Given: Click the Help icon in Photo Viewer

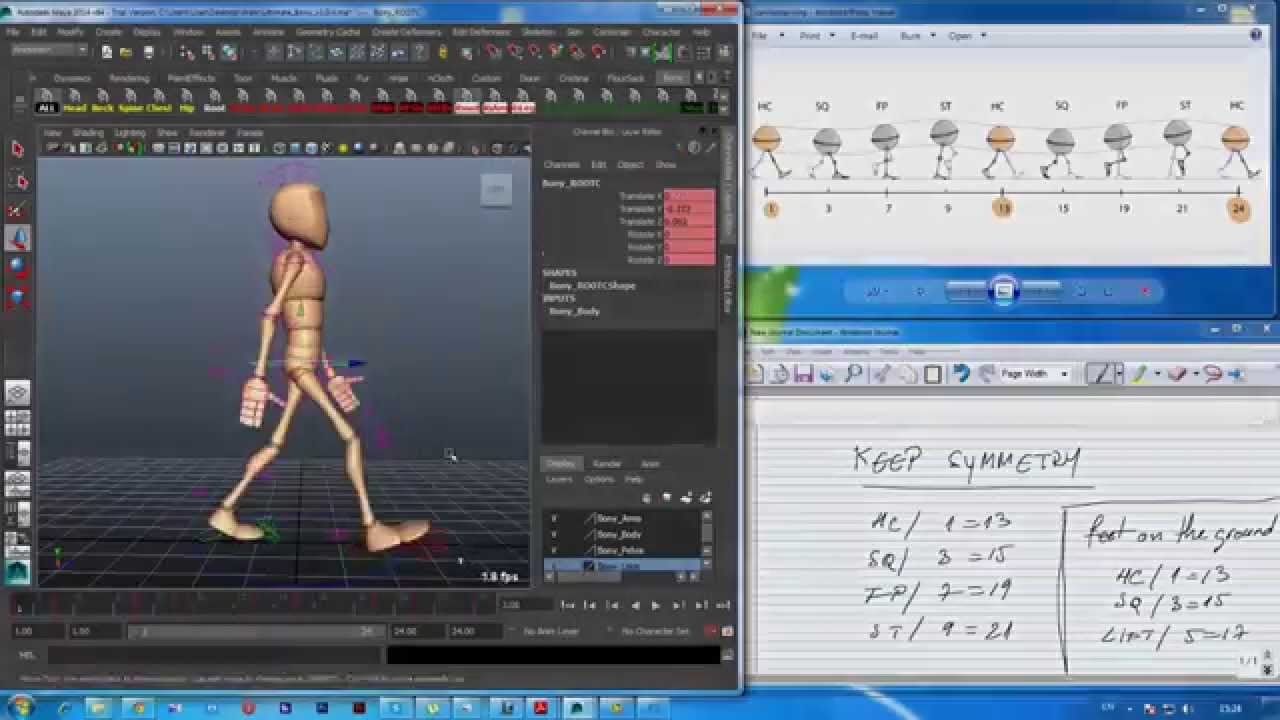Looking at the screenshot, I should tap(1256, 35).
